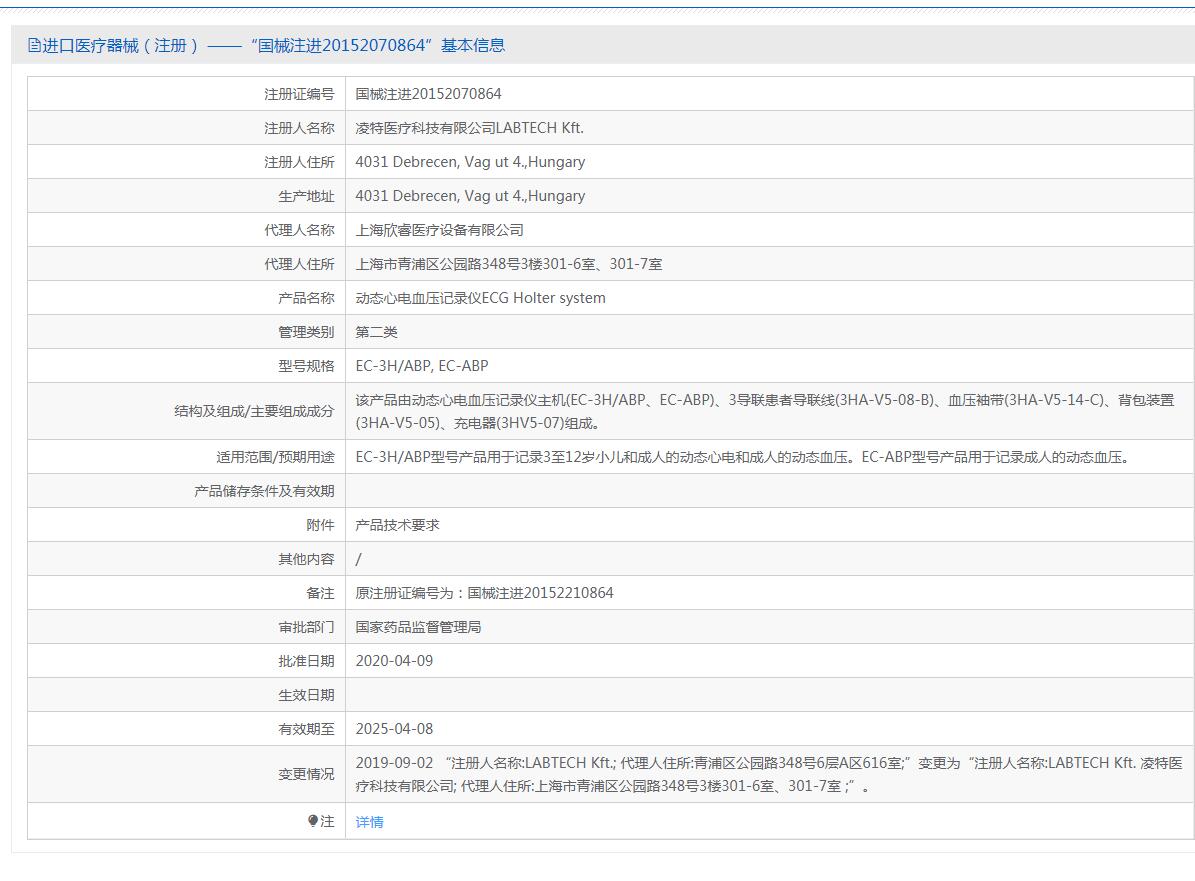Viewport: 1195px width, 881px height.
Task: Click the 管理类别 value 第二类
Action: point(376,332)
